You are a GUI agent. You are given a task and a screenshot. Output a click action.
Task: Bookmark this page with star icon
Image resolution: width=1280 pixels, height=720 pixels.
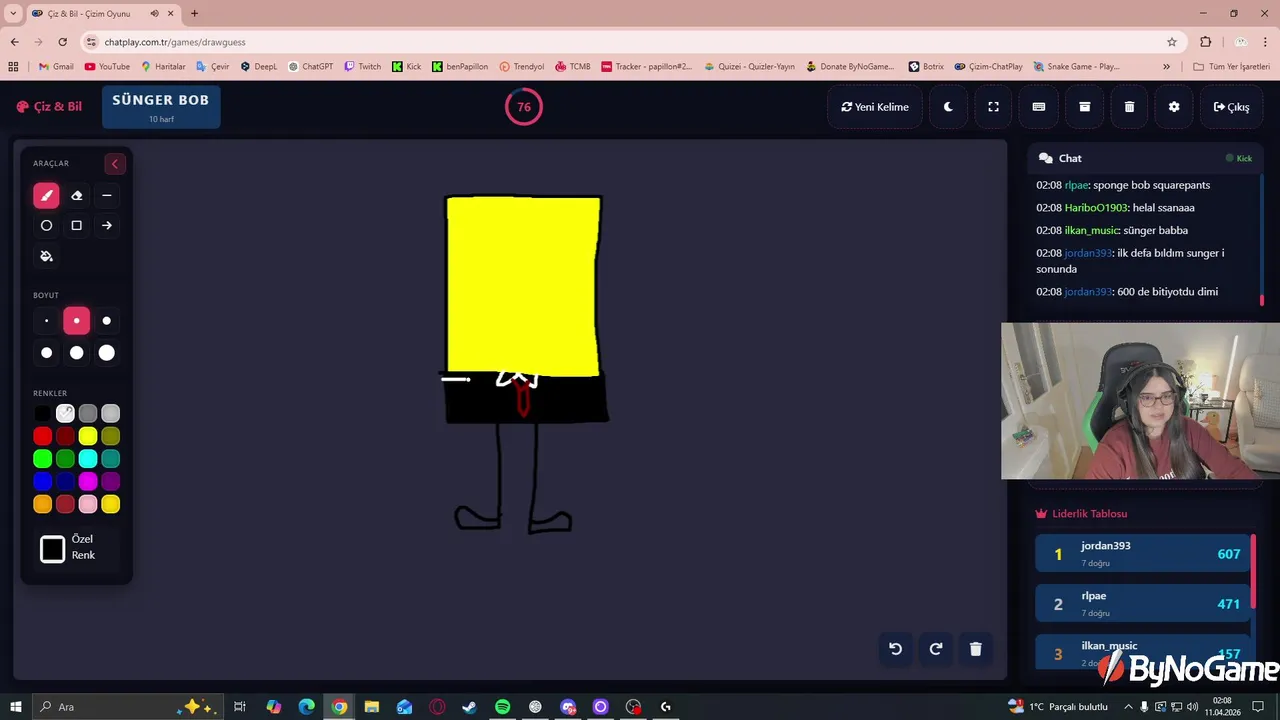tap(1172, 42)
